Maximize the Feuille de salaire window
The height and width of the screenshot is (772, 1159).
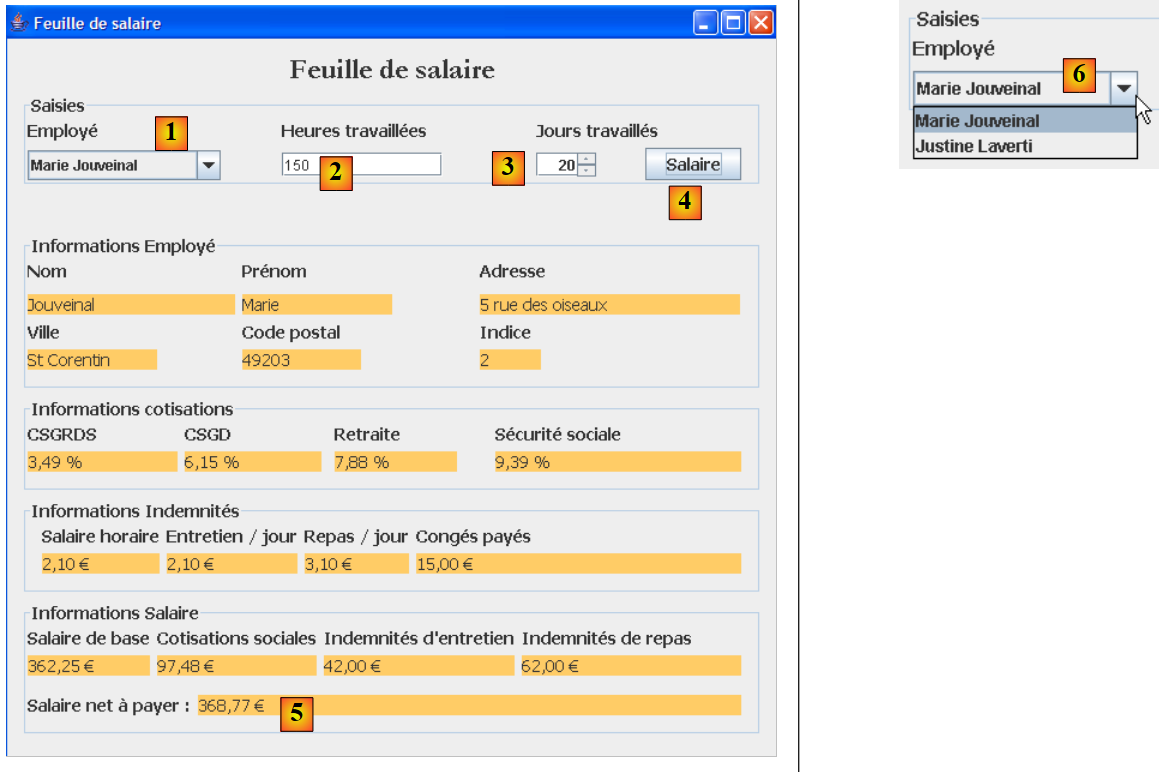coord(733,23)
